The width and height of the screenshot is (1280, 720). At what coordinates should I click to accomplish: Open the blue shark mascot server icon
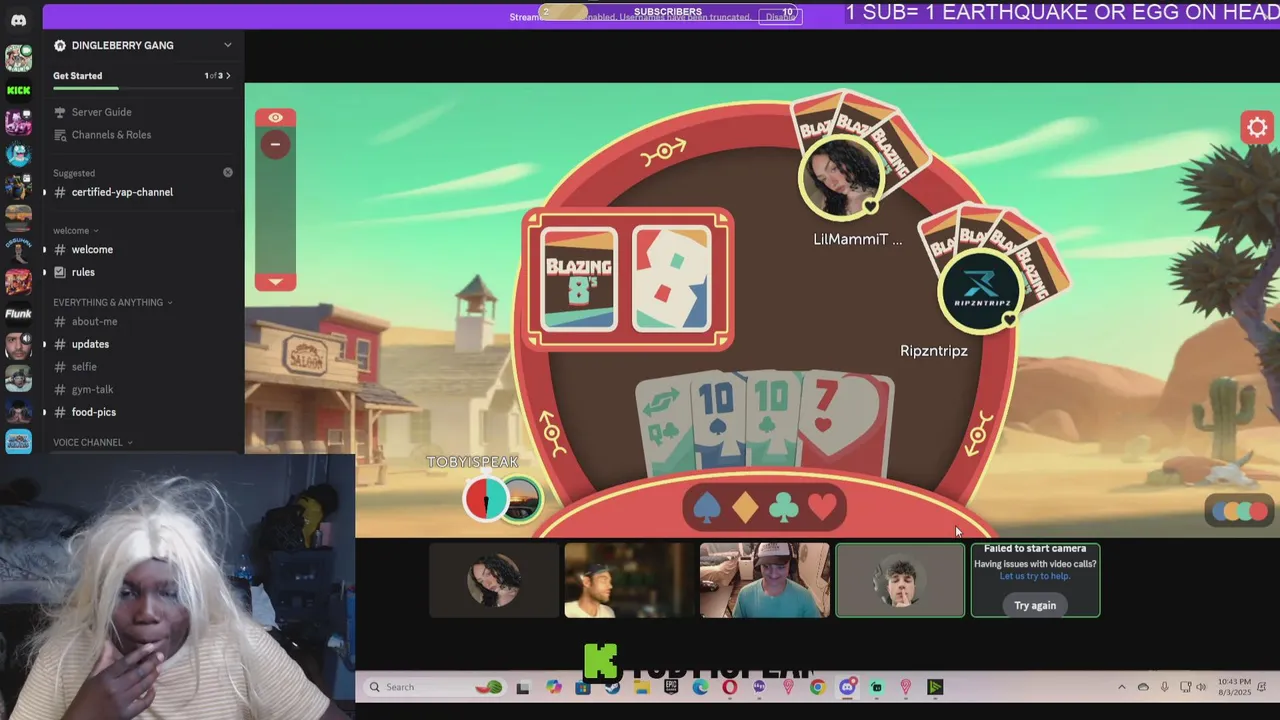pyautogui.click(x=18, y=154)
